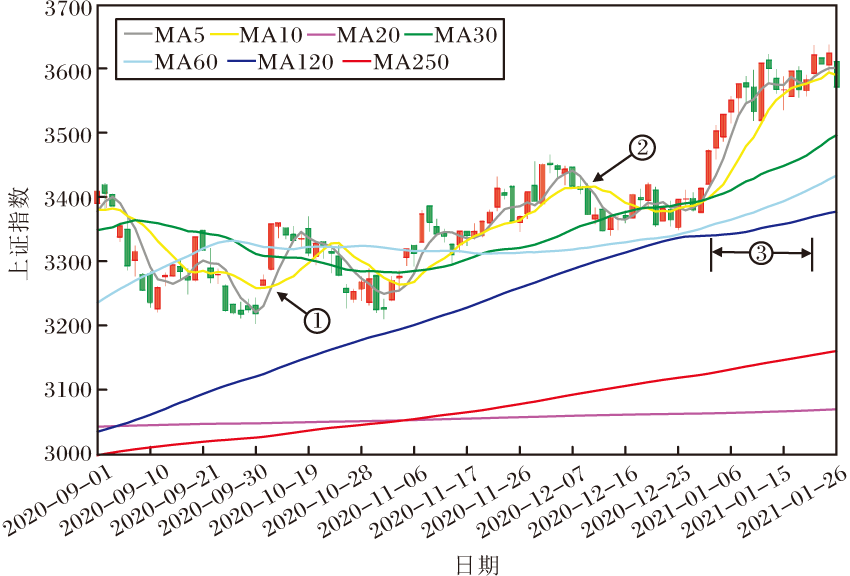The image size is (850, 576).
Task: Click the 2021-01-26 date tick label
Action: coord(790,500)
